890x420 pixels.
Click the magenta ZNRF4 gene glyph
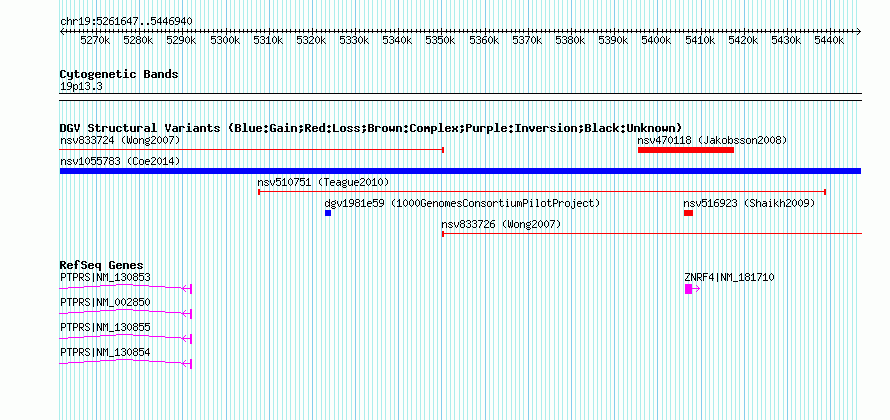(692, 289)
